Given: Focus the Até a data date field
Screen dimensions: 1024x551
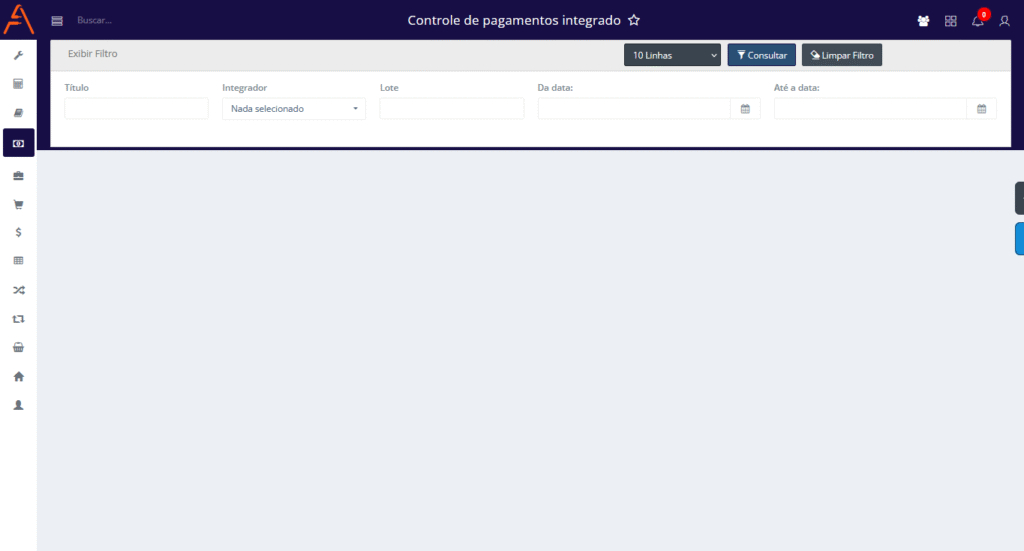Looking at the screenshot, I should pos(871,109).
